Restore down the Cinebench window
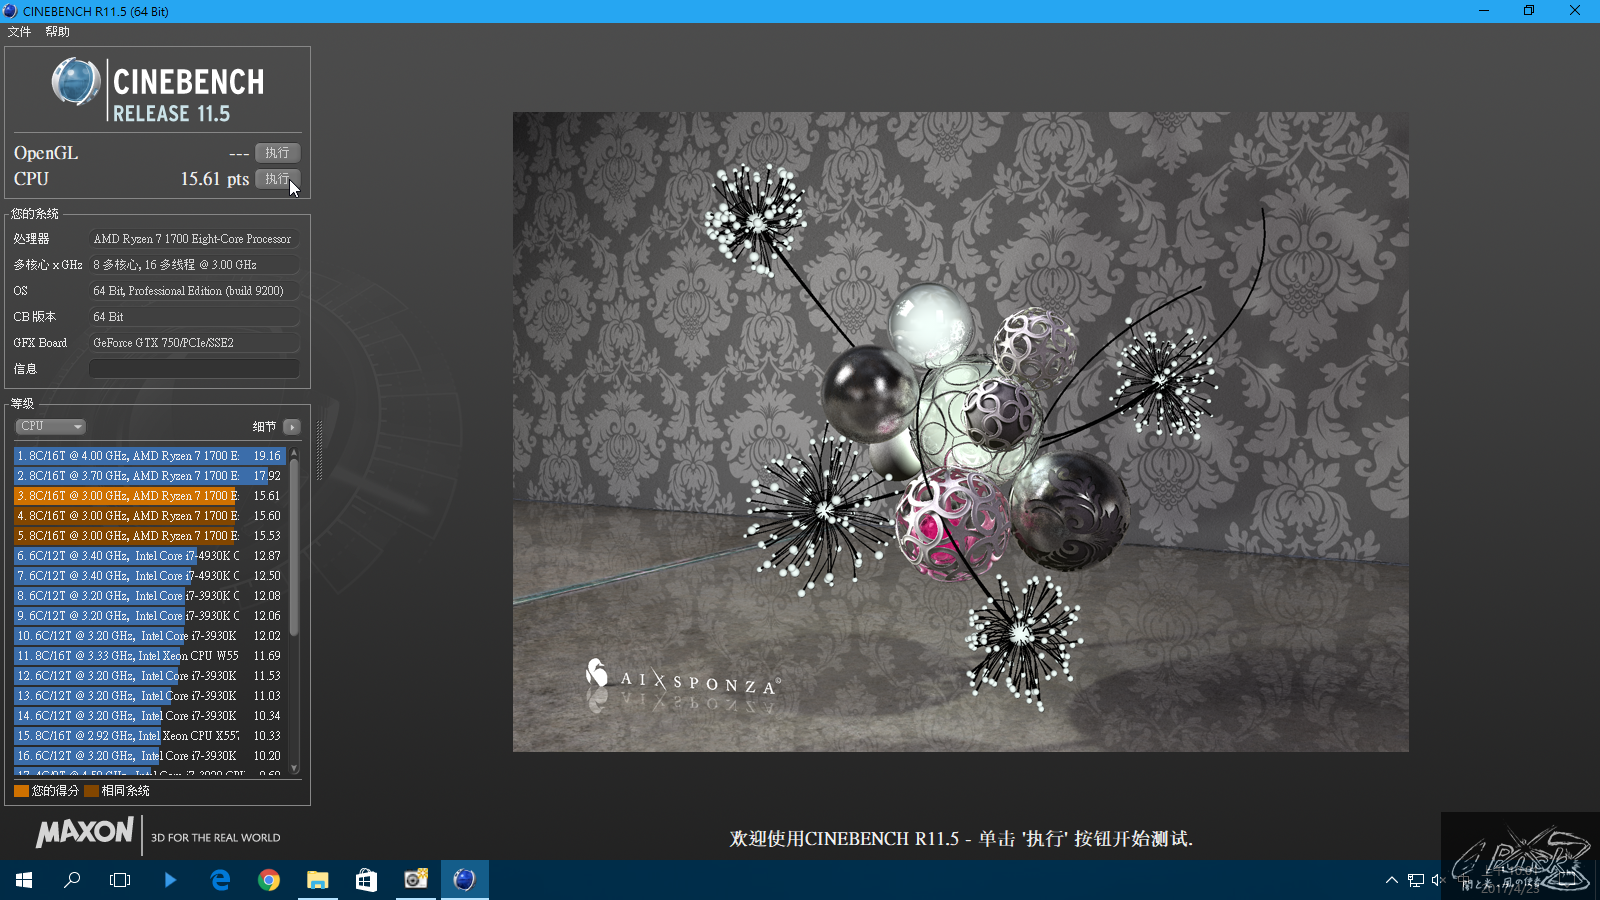 click(x=1529, y=11)
